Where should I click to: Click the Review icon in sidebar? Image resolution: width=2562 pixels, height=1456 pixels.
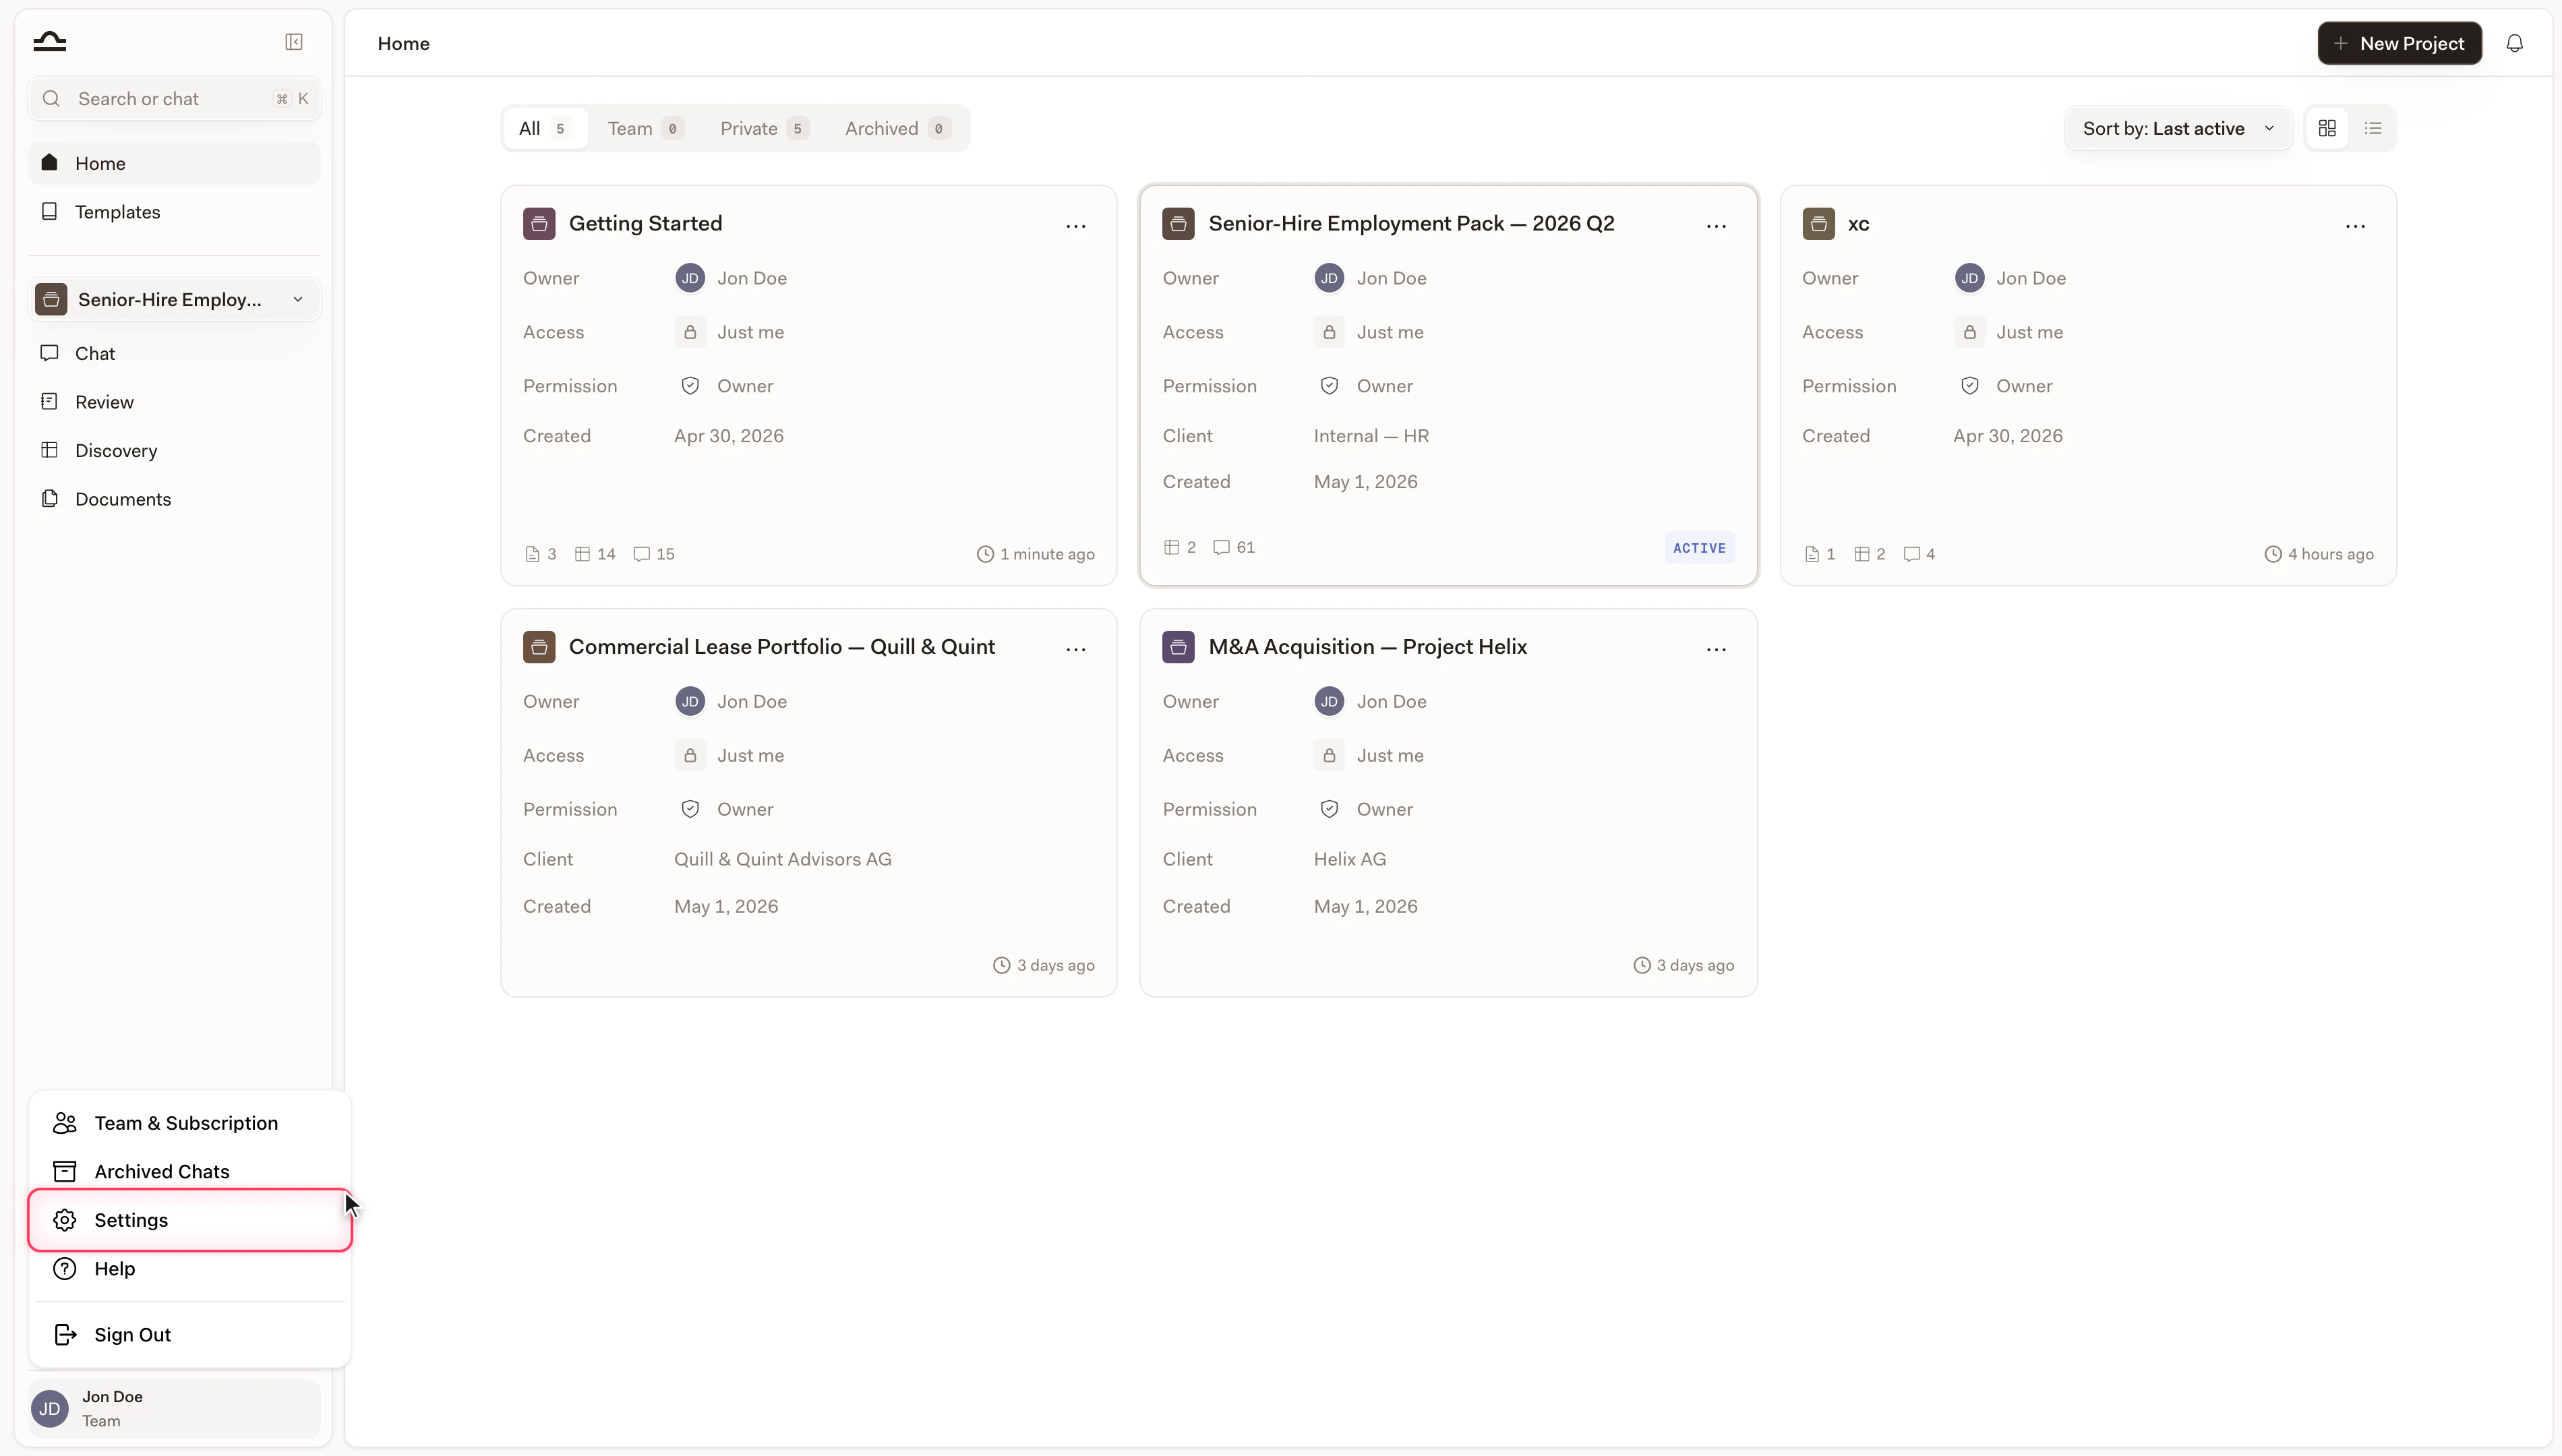click(x=50, y=401)
